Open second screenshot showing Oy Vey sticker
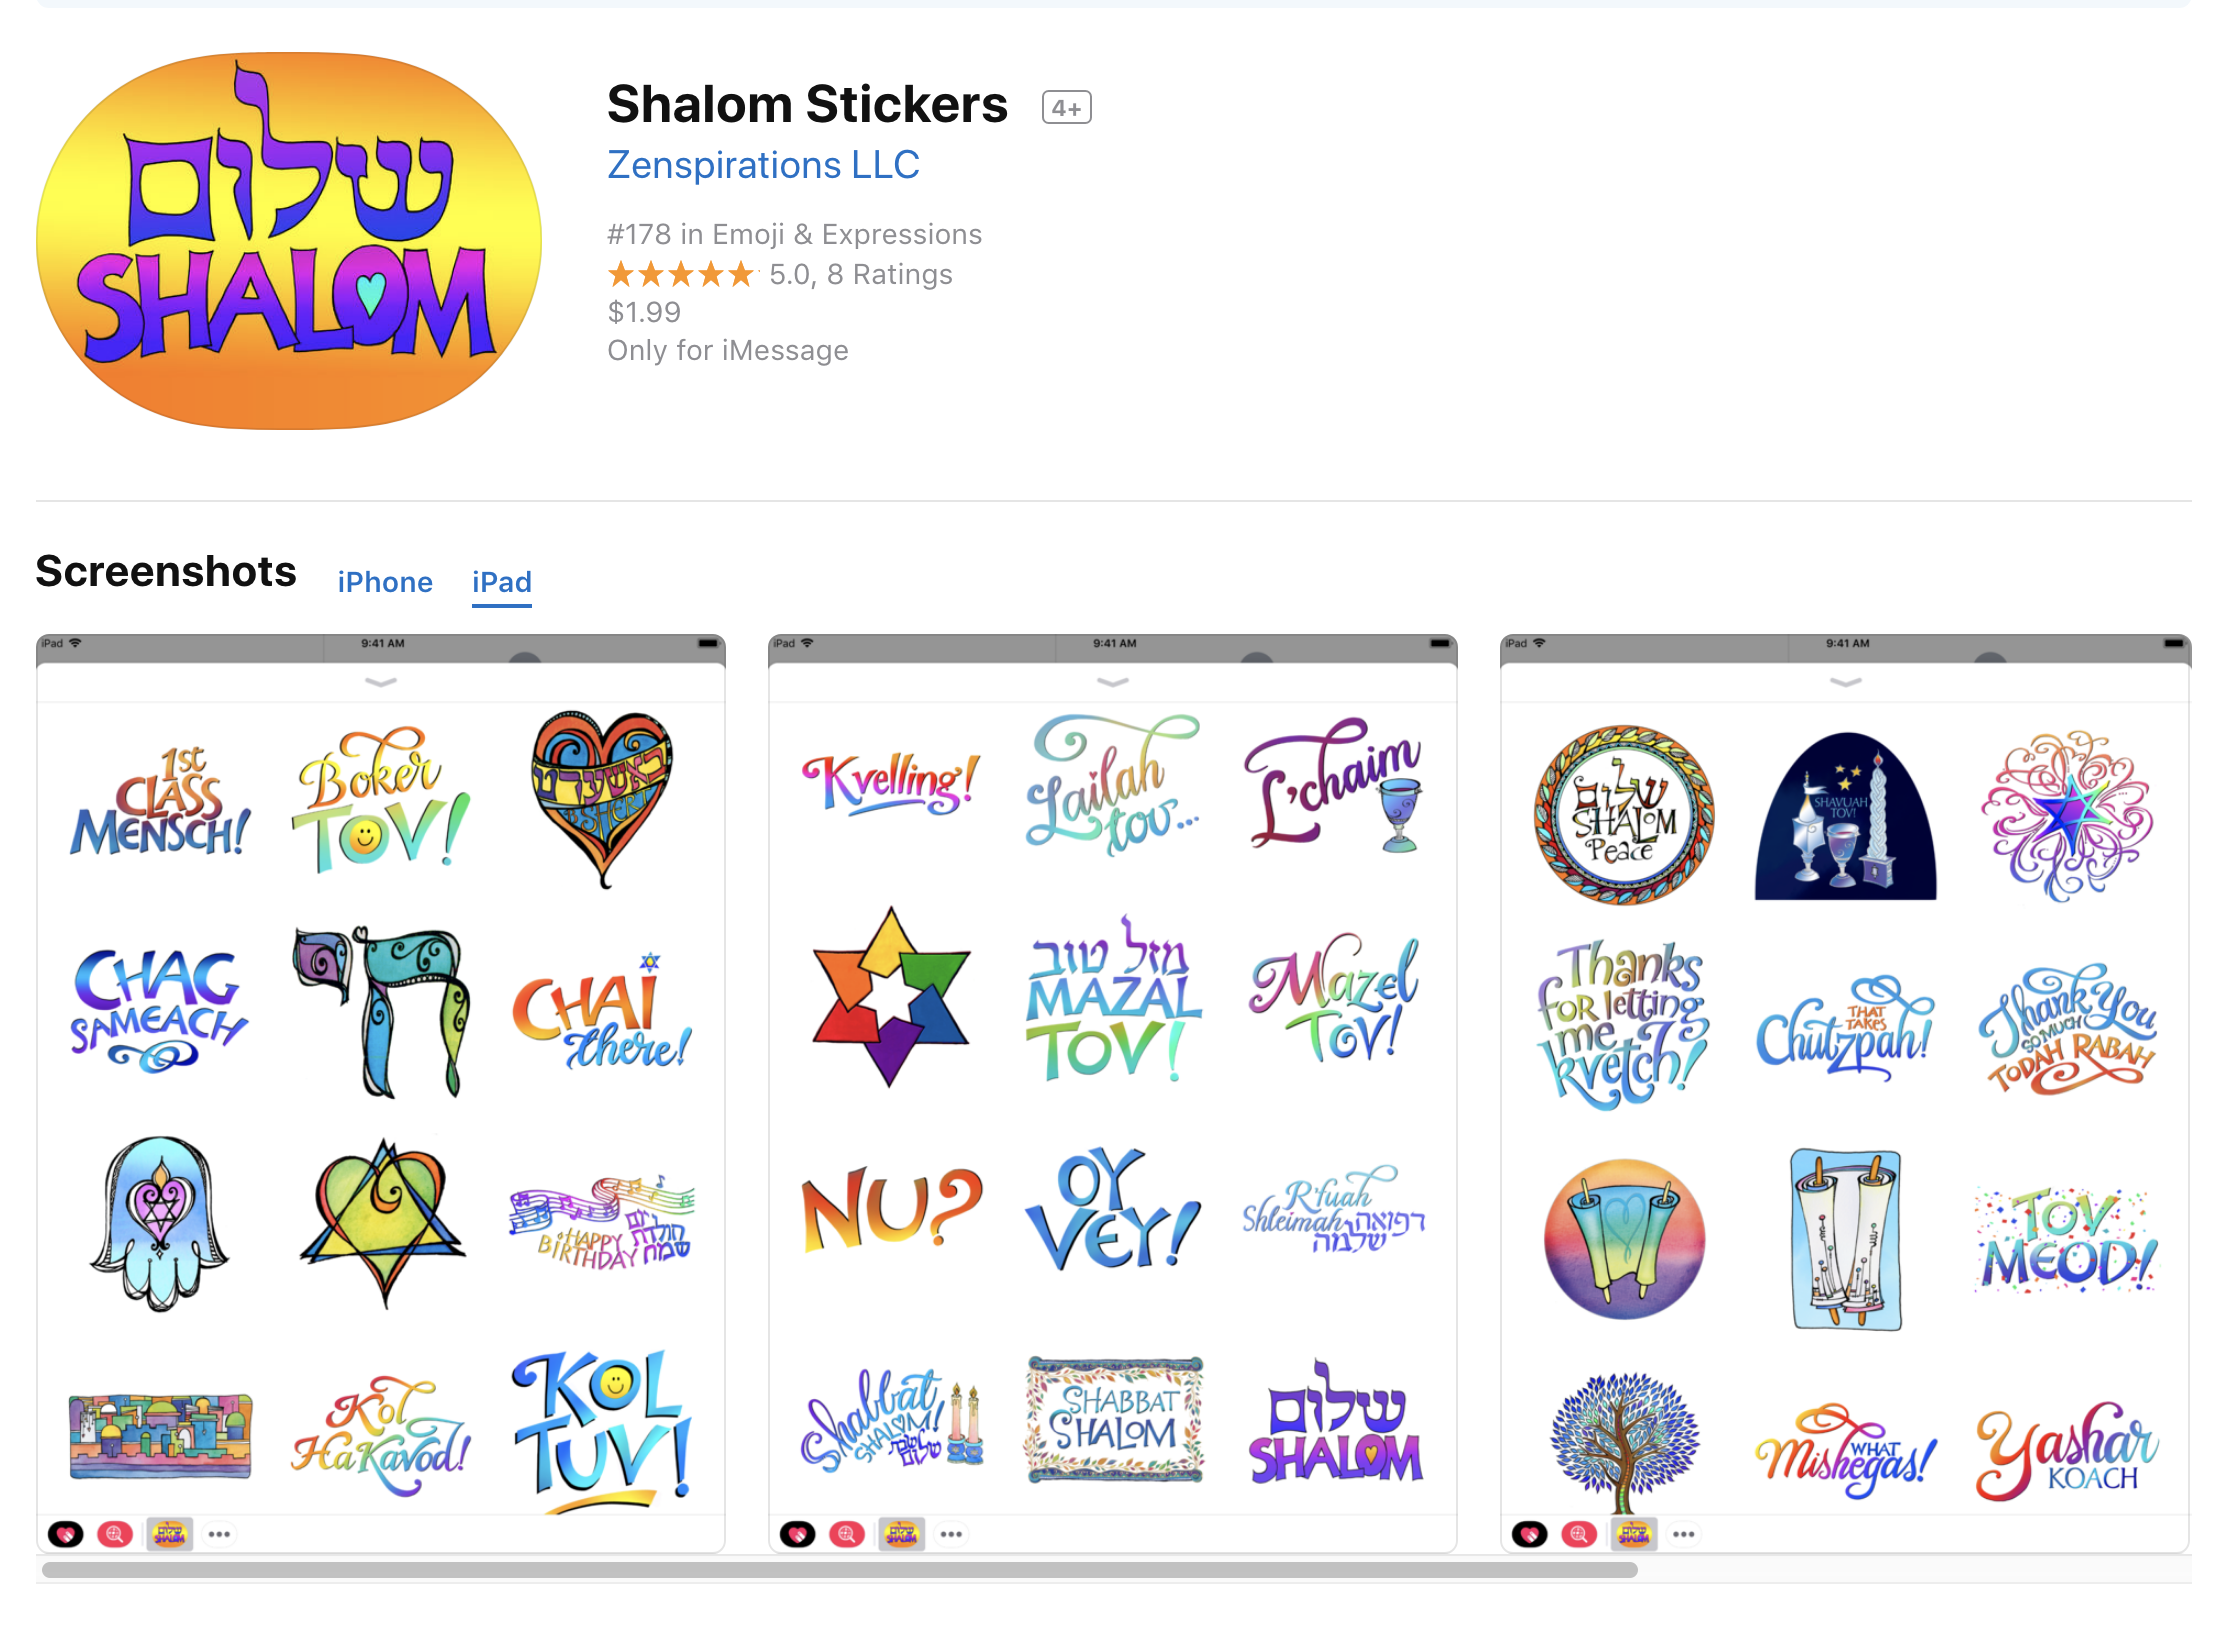The image size is (2240, 1628). [x=1113, y=1093]
